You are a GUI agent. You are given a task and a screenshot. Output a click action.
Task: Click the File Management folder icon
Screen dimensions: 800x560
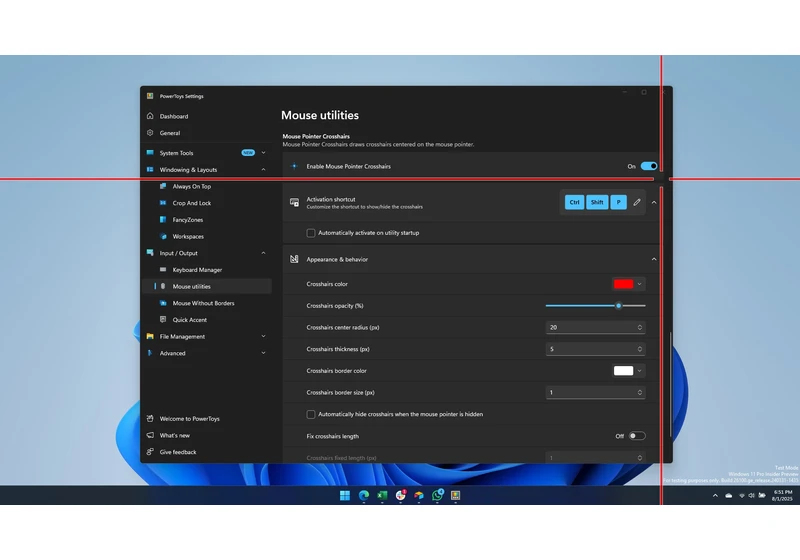(x=150, y=336)
